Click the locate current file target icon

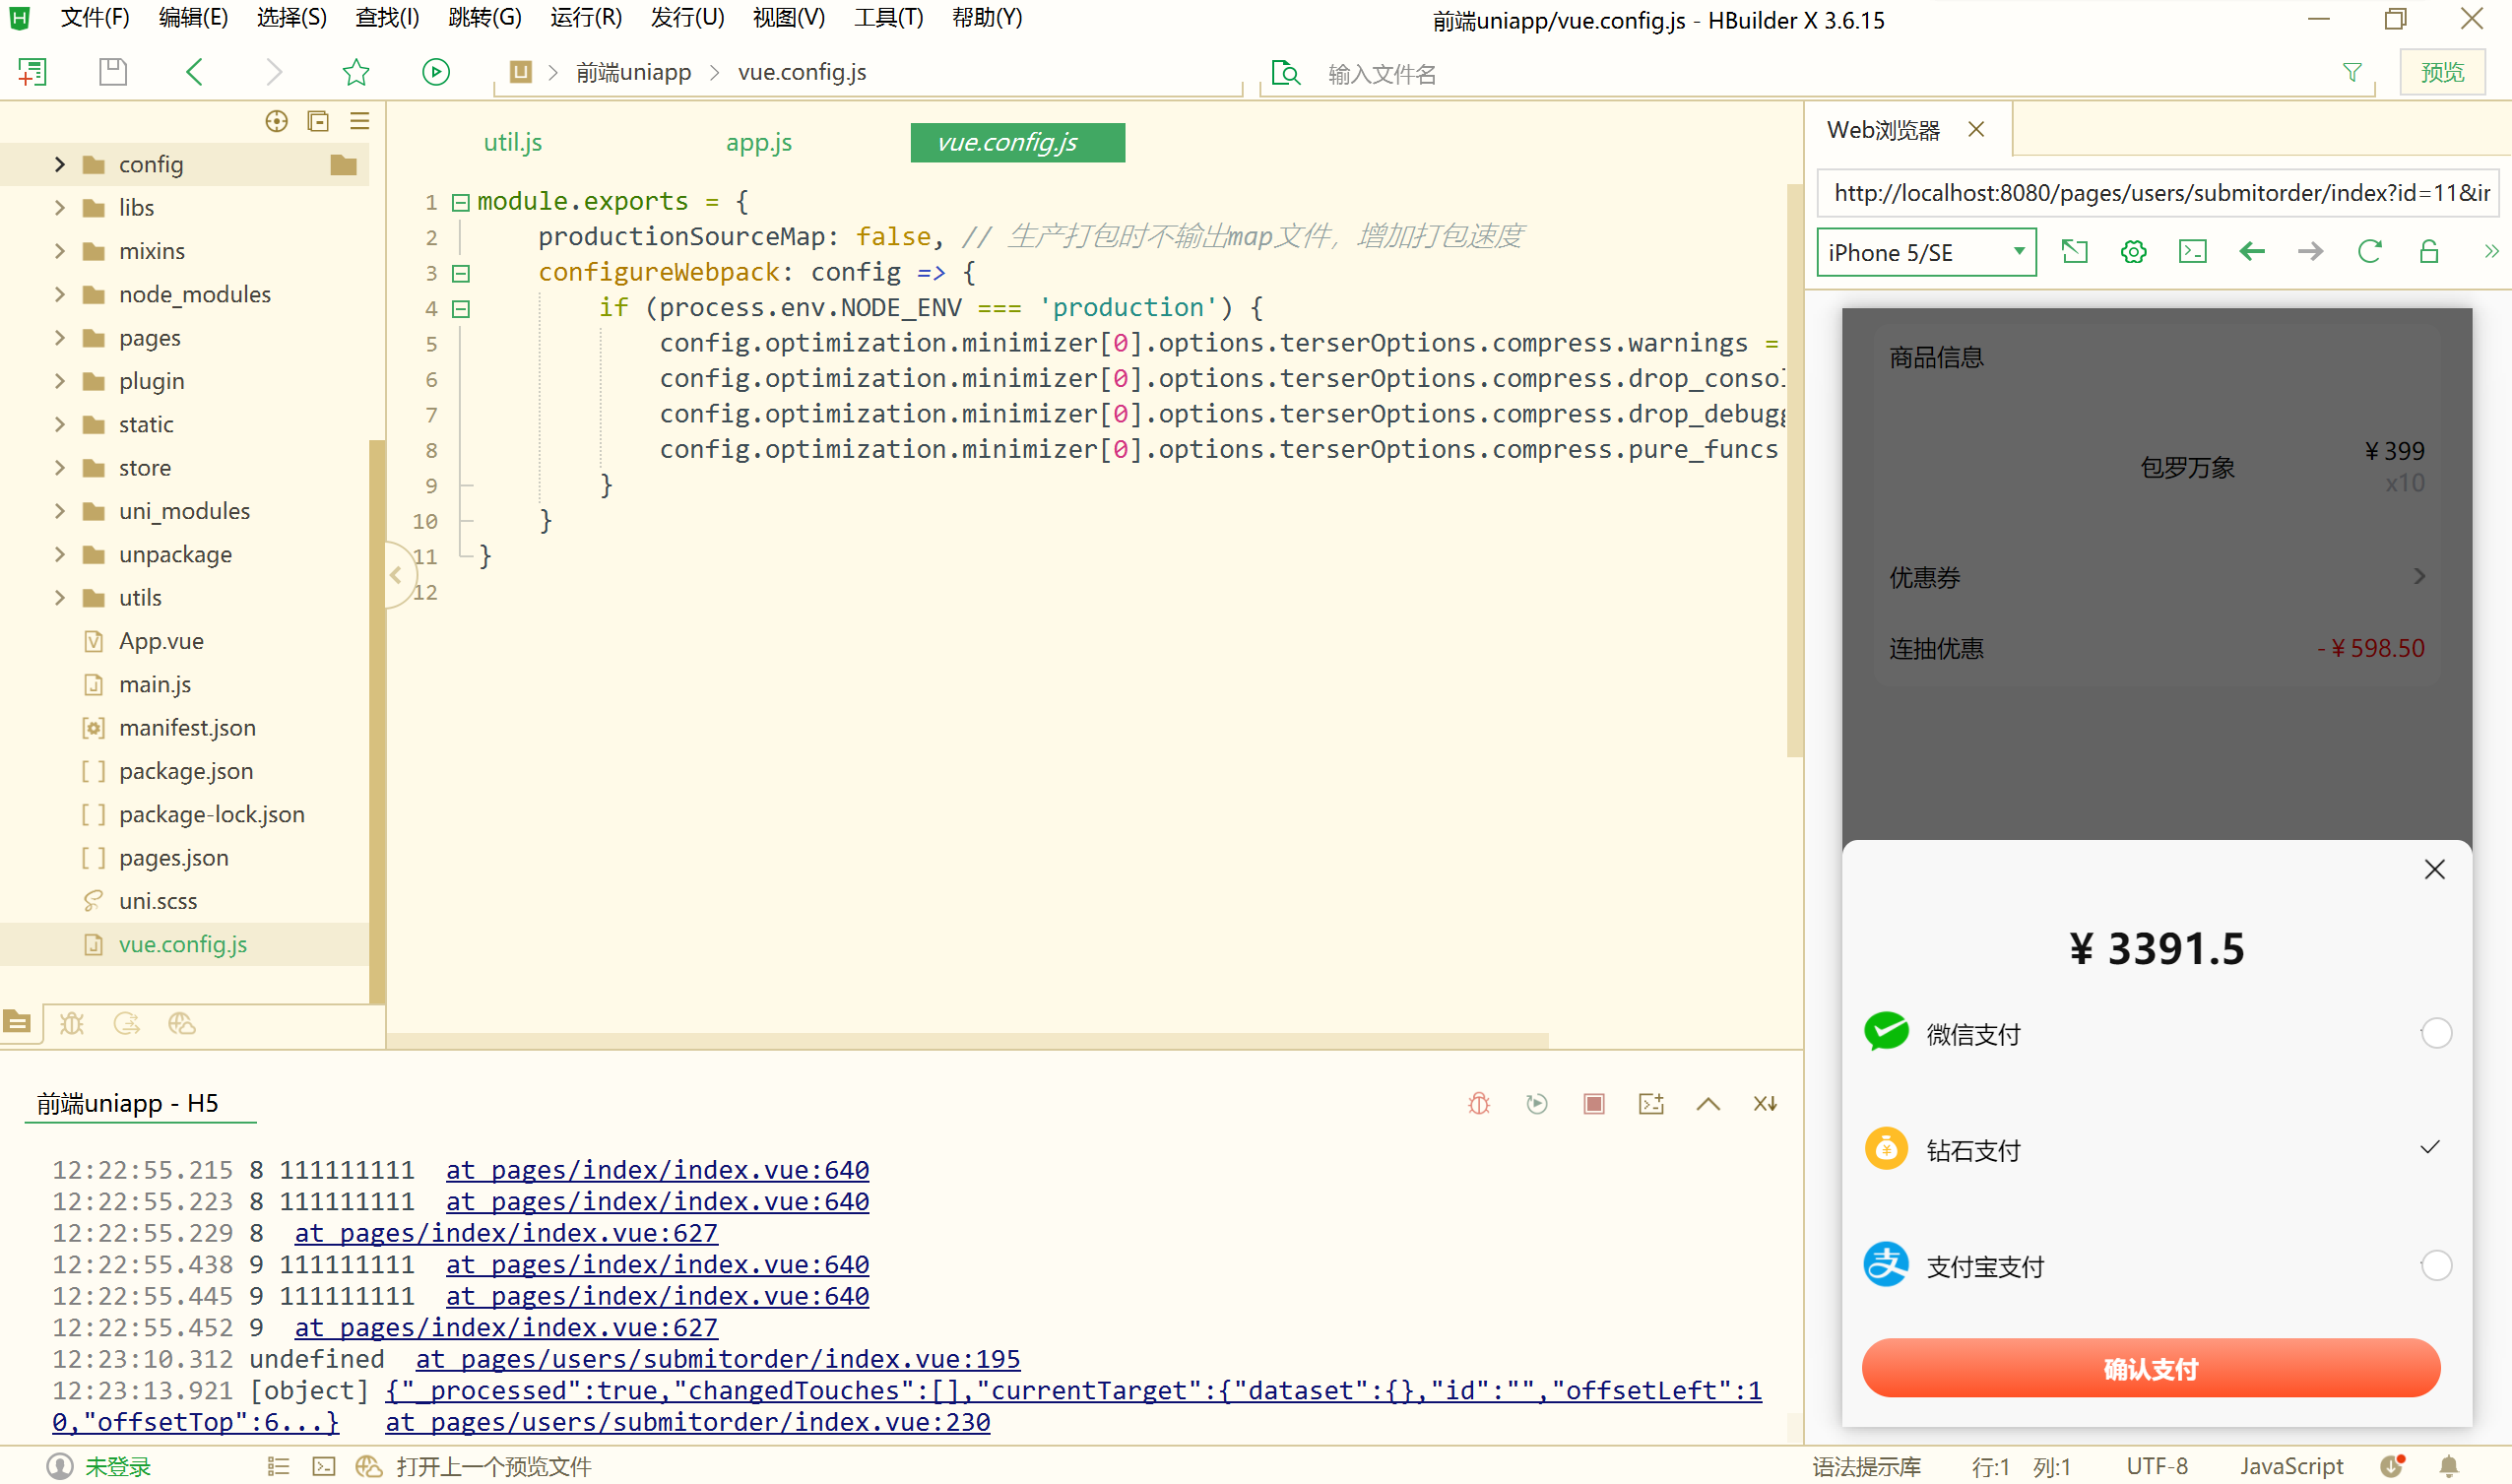(x=276, y=121)
